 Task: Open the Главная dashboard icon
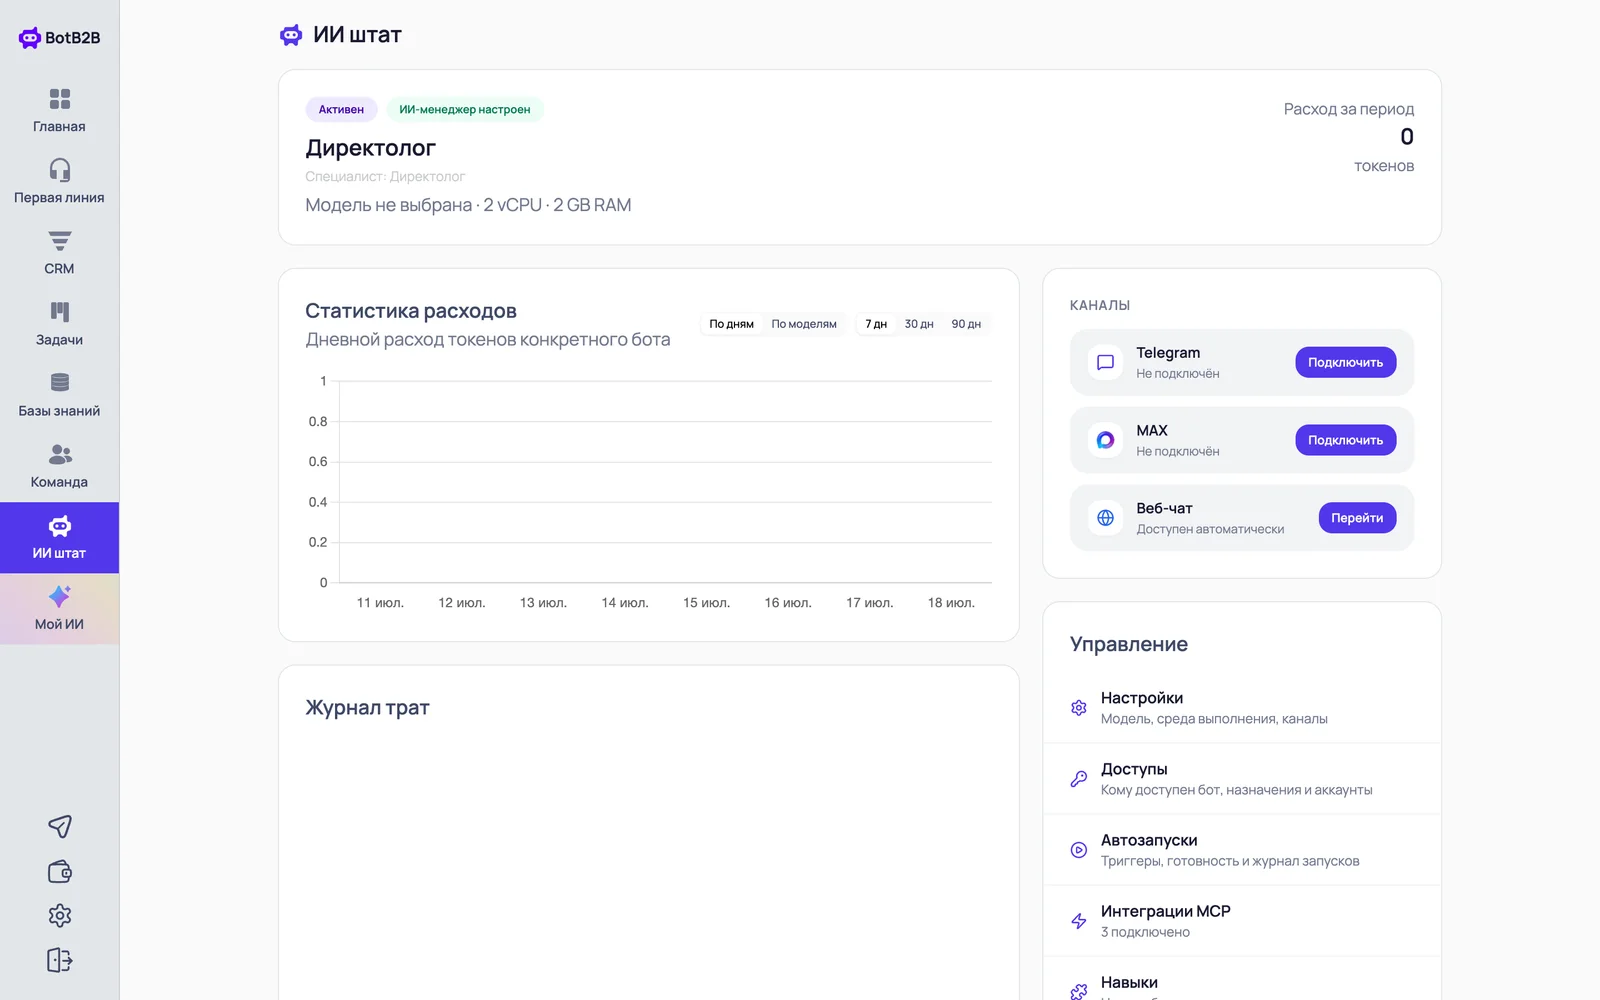click(60, 99)
